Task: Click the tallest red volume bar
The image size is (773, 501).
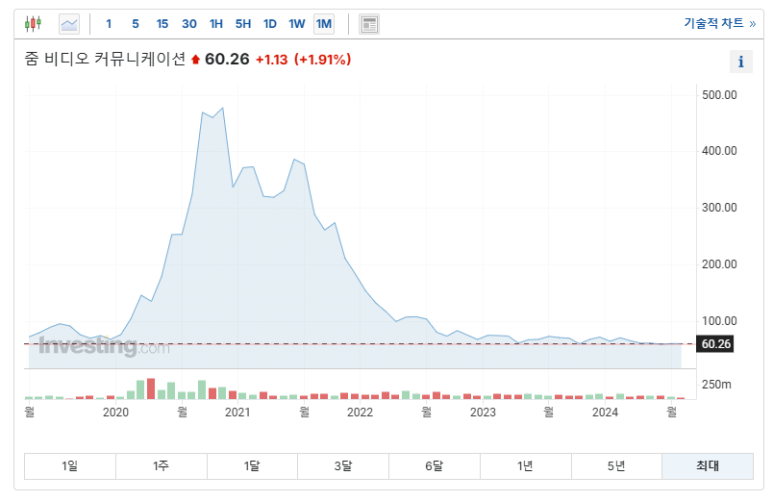Action: tap(151, 389)
